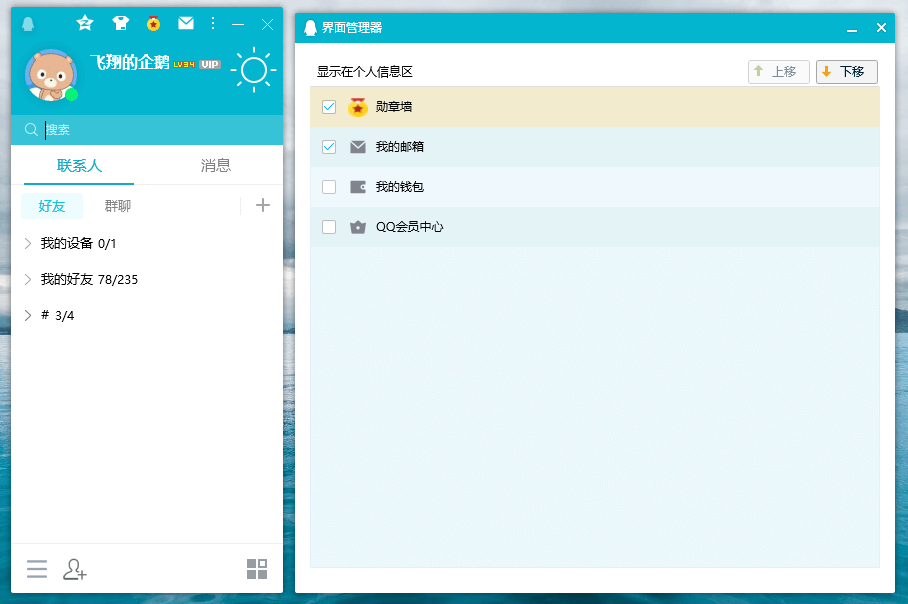
Task: Open the interface manager grid icon
Action: point(256,568)
